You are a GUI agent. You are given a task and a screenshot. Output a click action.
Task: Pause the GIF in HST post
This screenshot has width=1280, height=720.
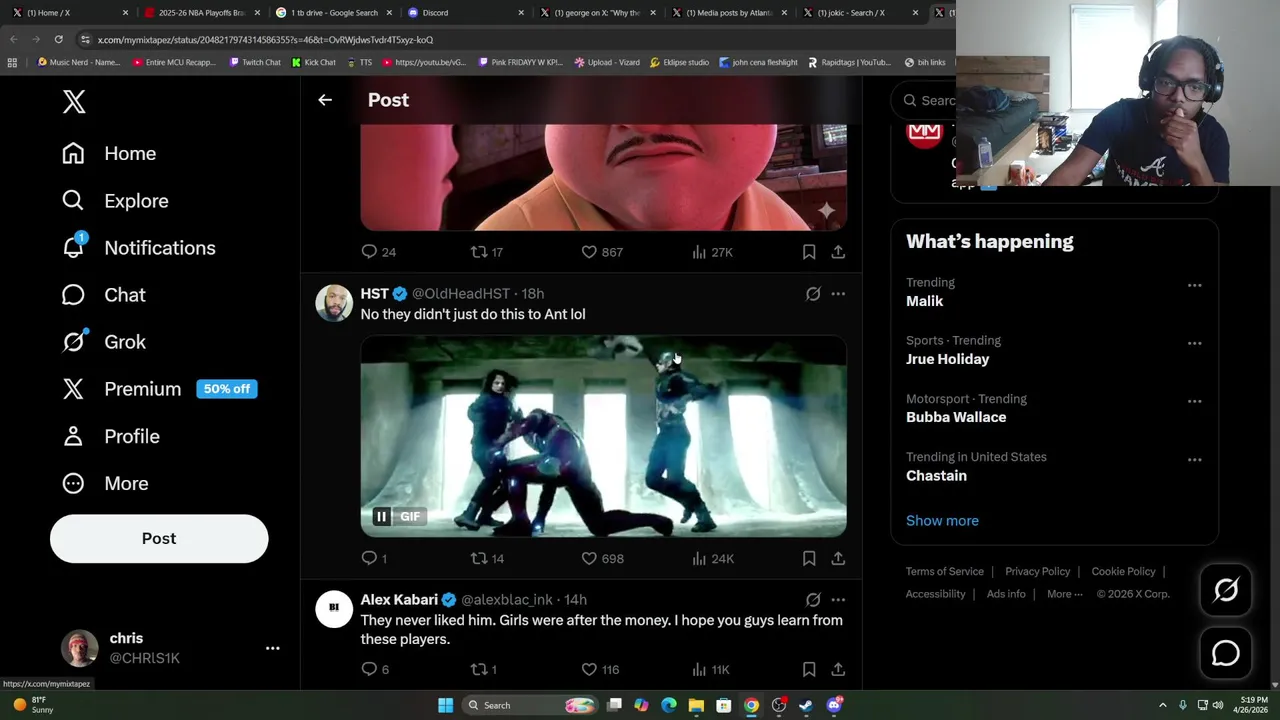point(381,516)
